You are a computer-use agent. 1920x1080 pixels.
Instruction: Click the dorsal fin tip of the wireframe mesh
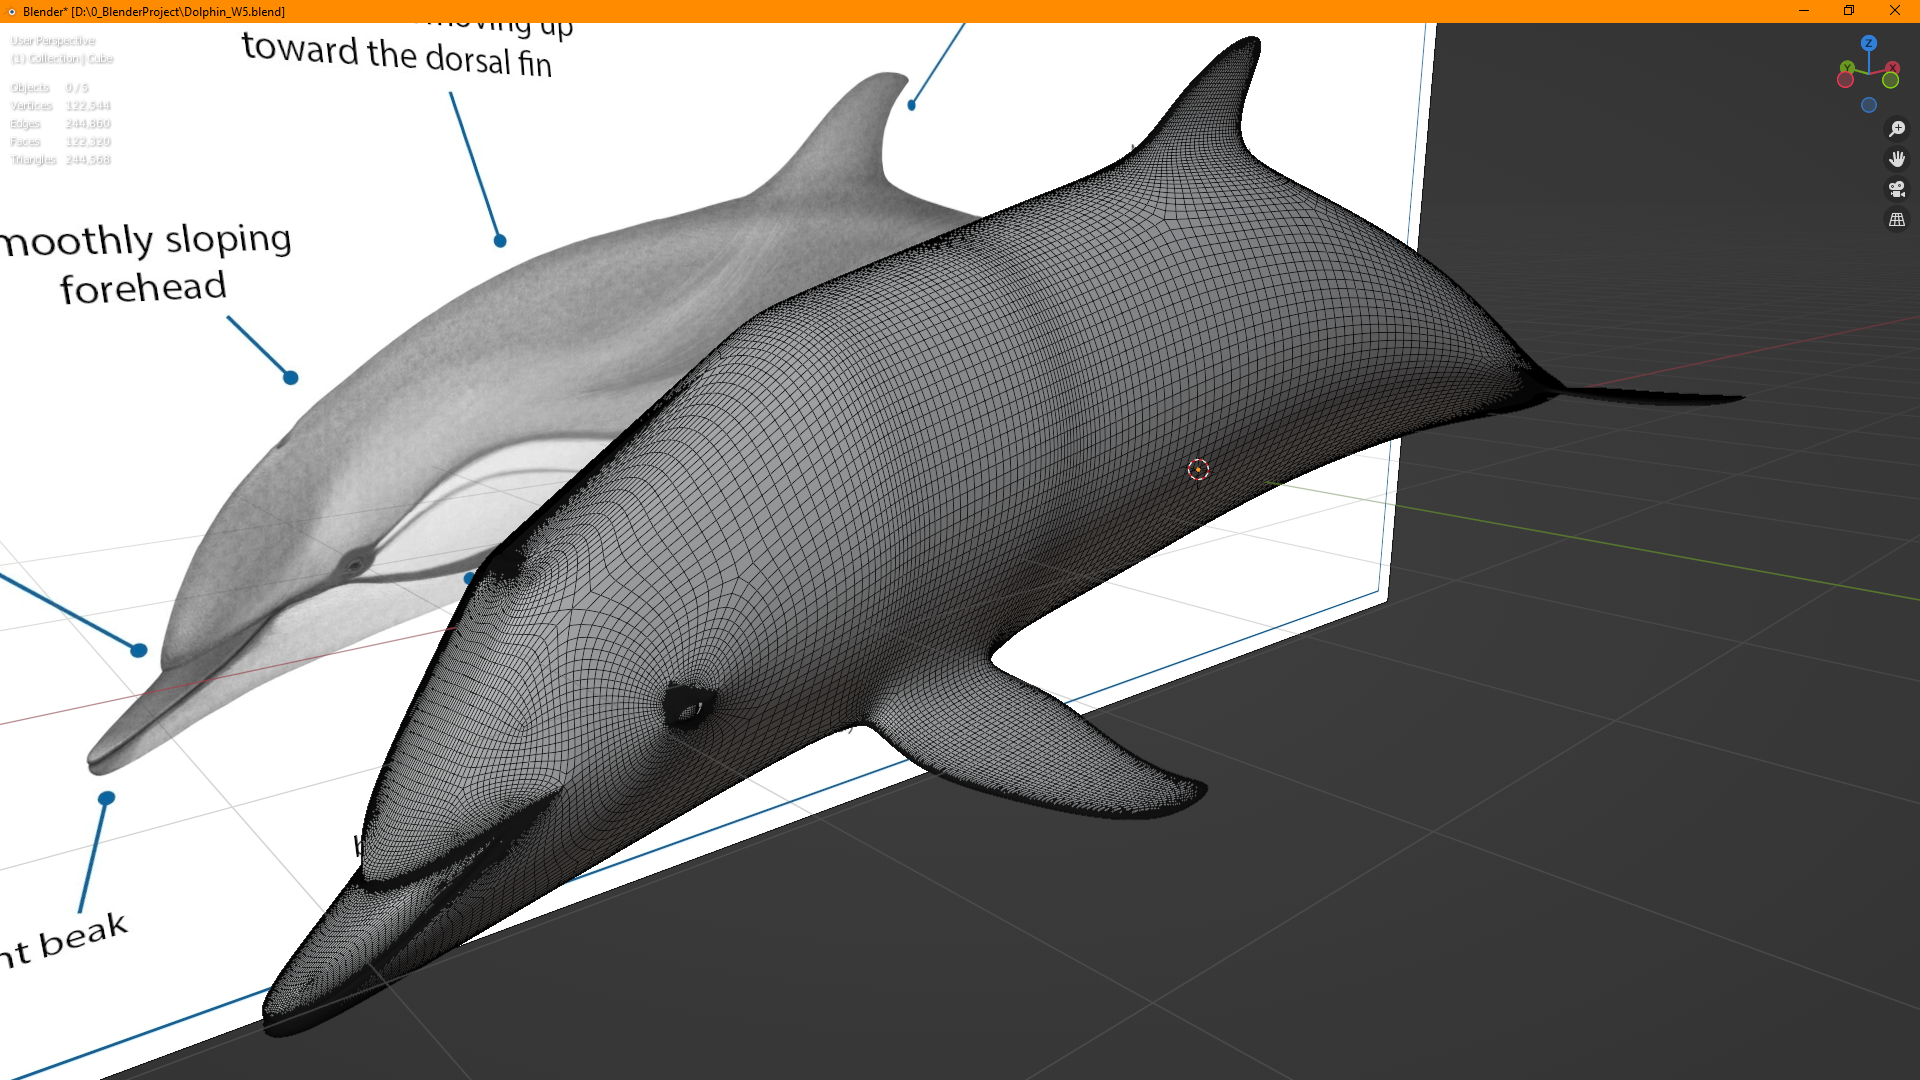pos(1250,45)
